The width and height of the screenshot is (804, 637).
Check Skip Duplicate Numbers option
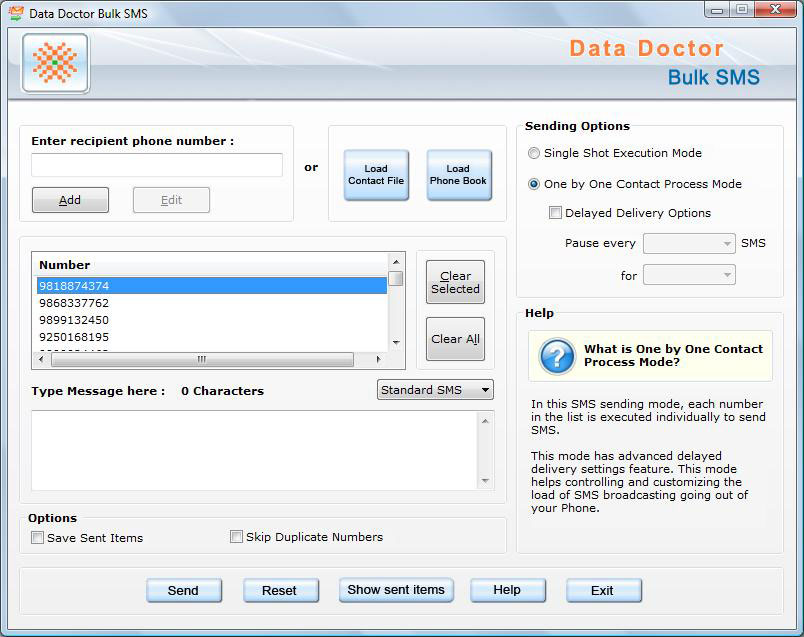(x=237, y=537)
